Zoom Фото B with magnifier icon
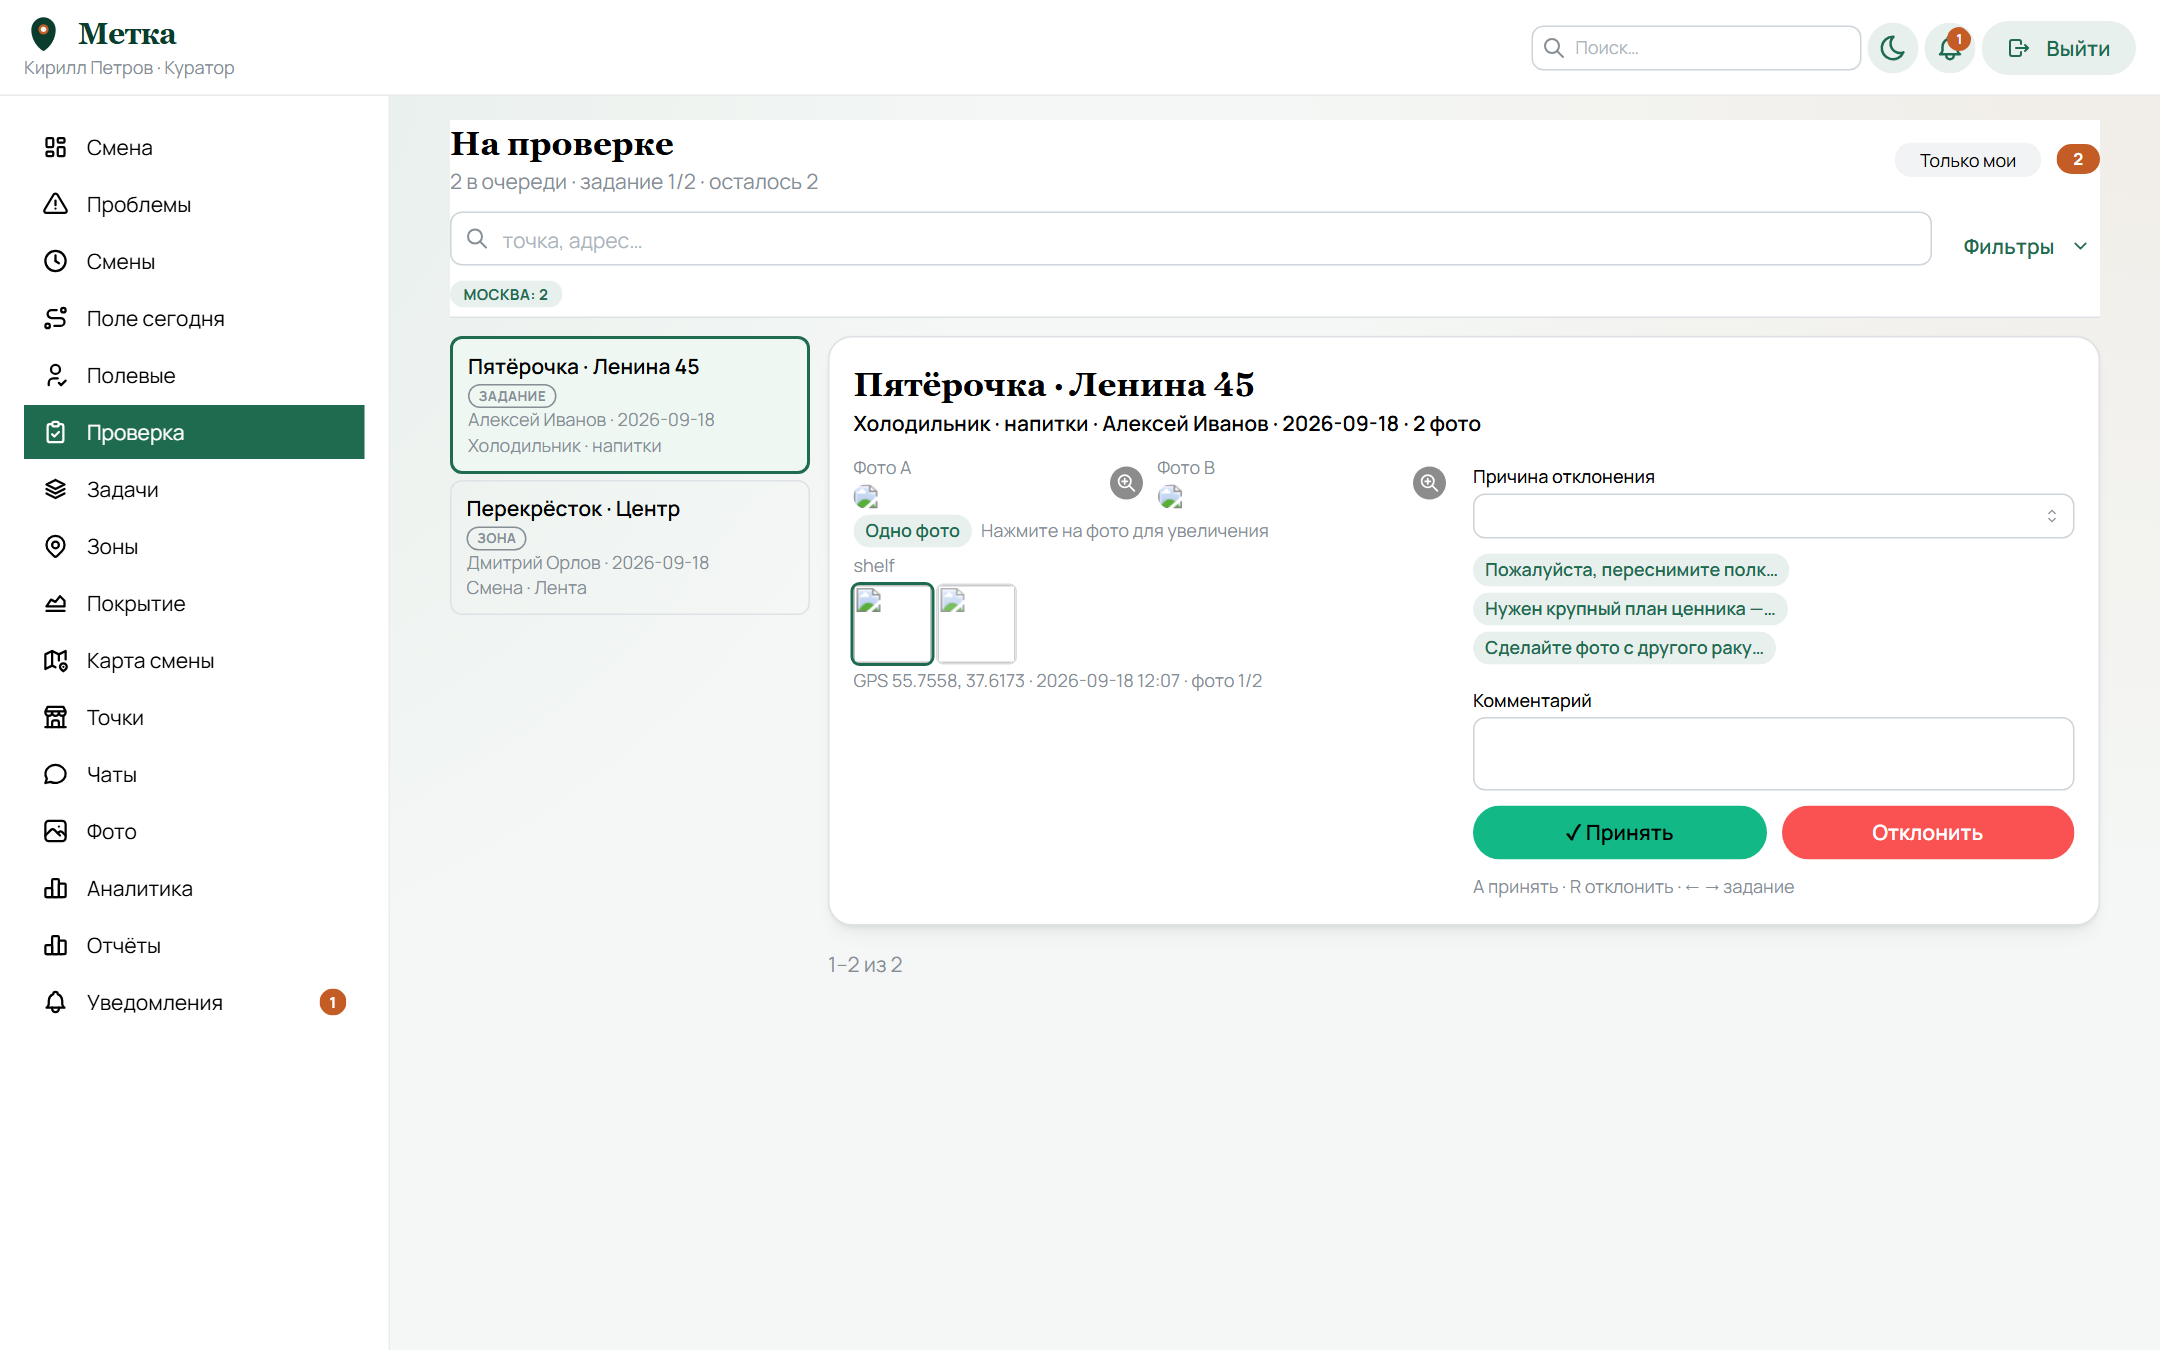Screen dimensions: 2160x1350 pos(1429,483)
